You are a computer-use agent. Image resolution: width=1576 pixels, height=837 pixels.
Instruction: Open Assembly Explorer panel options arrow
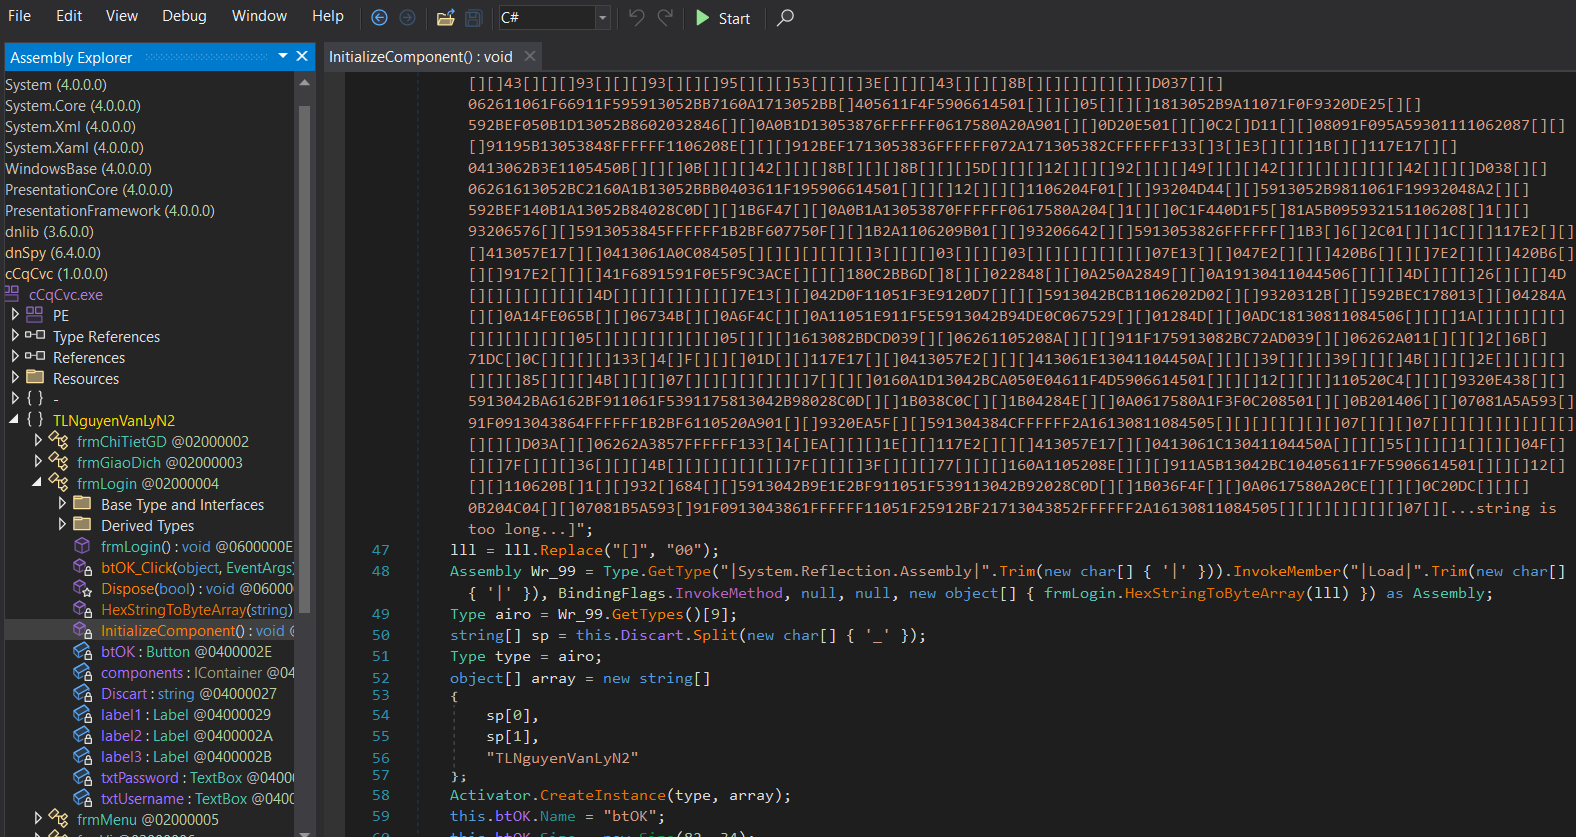tap(283, 56)
